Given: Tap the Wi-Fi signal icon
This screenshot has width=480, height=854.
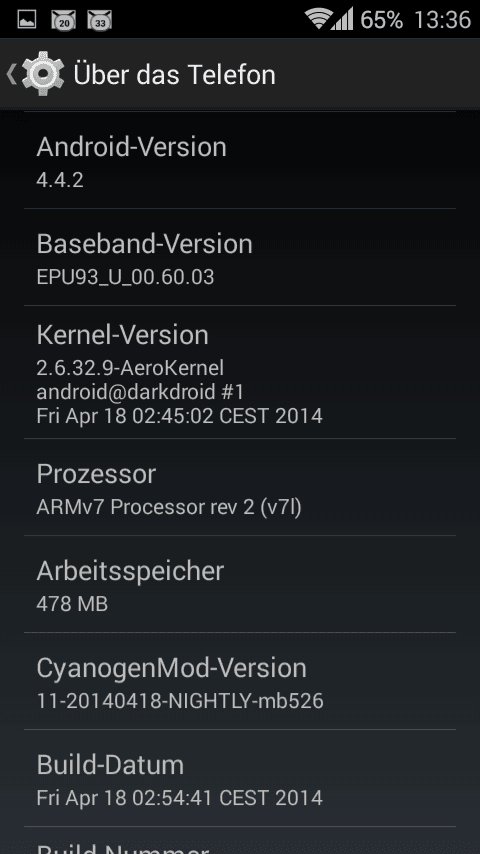Looking at the screenshot, I should 318,19.
